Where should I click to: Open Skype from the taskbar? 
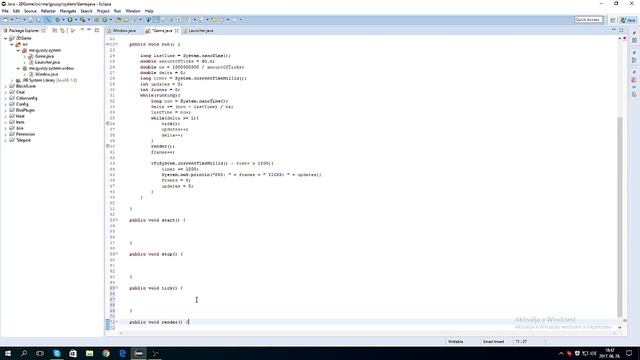57,353
